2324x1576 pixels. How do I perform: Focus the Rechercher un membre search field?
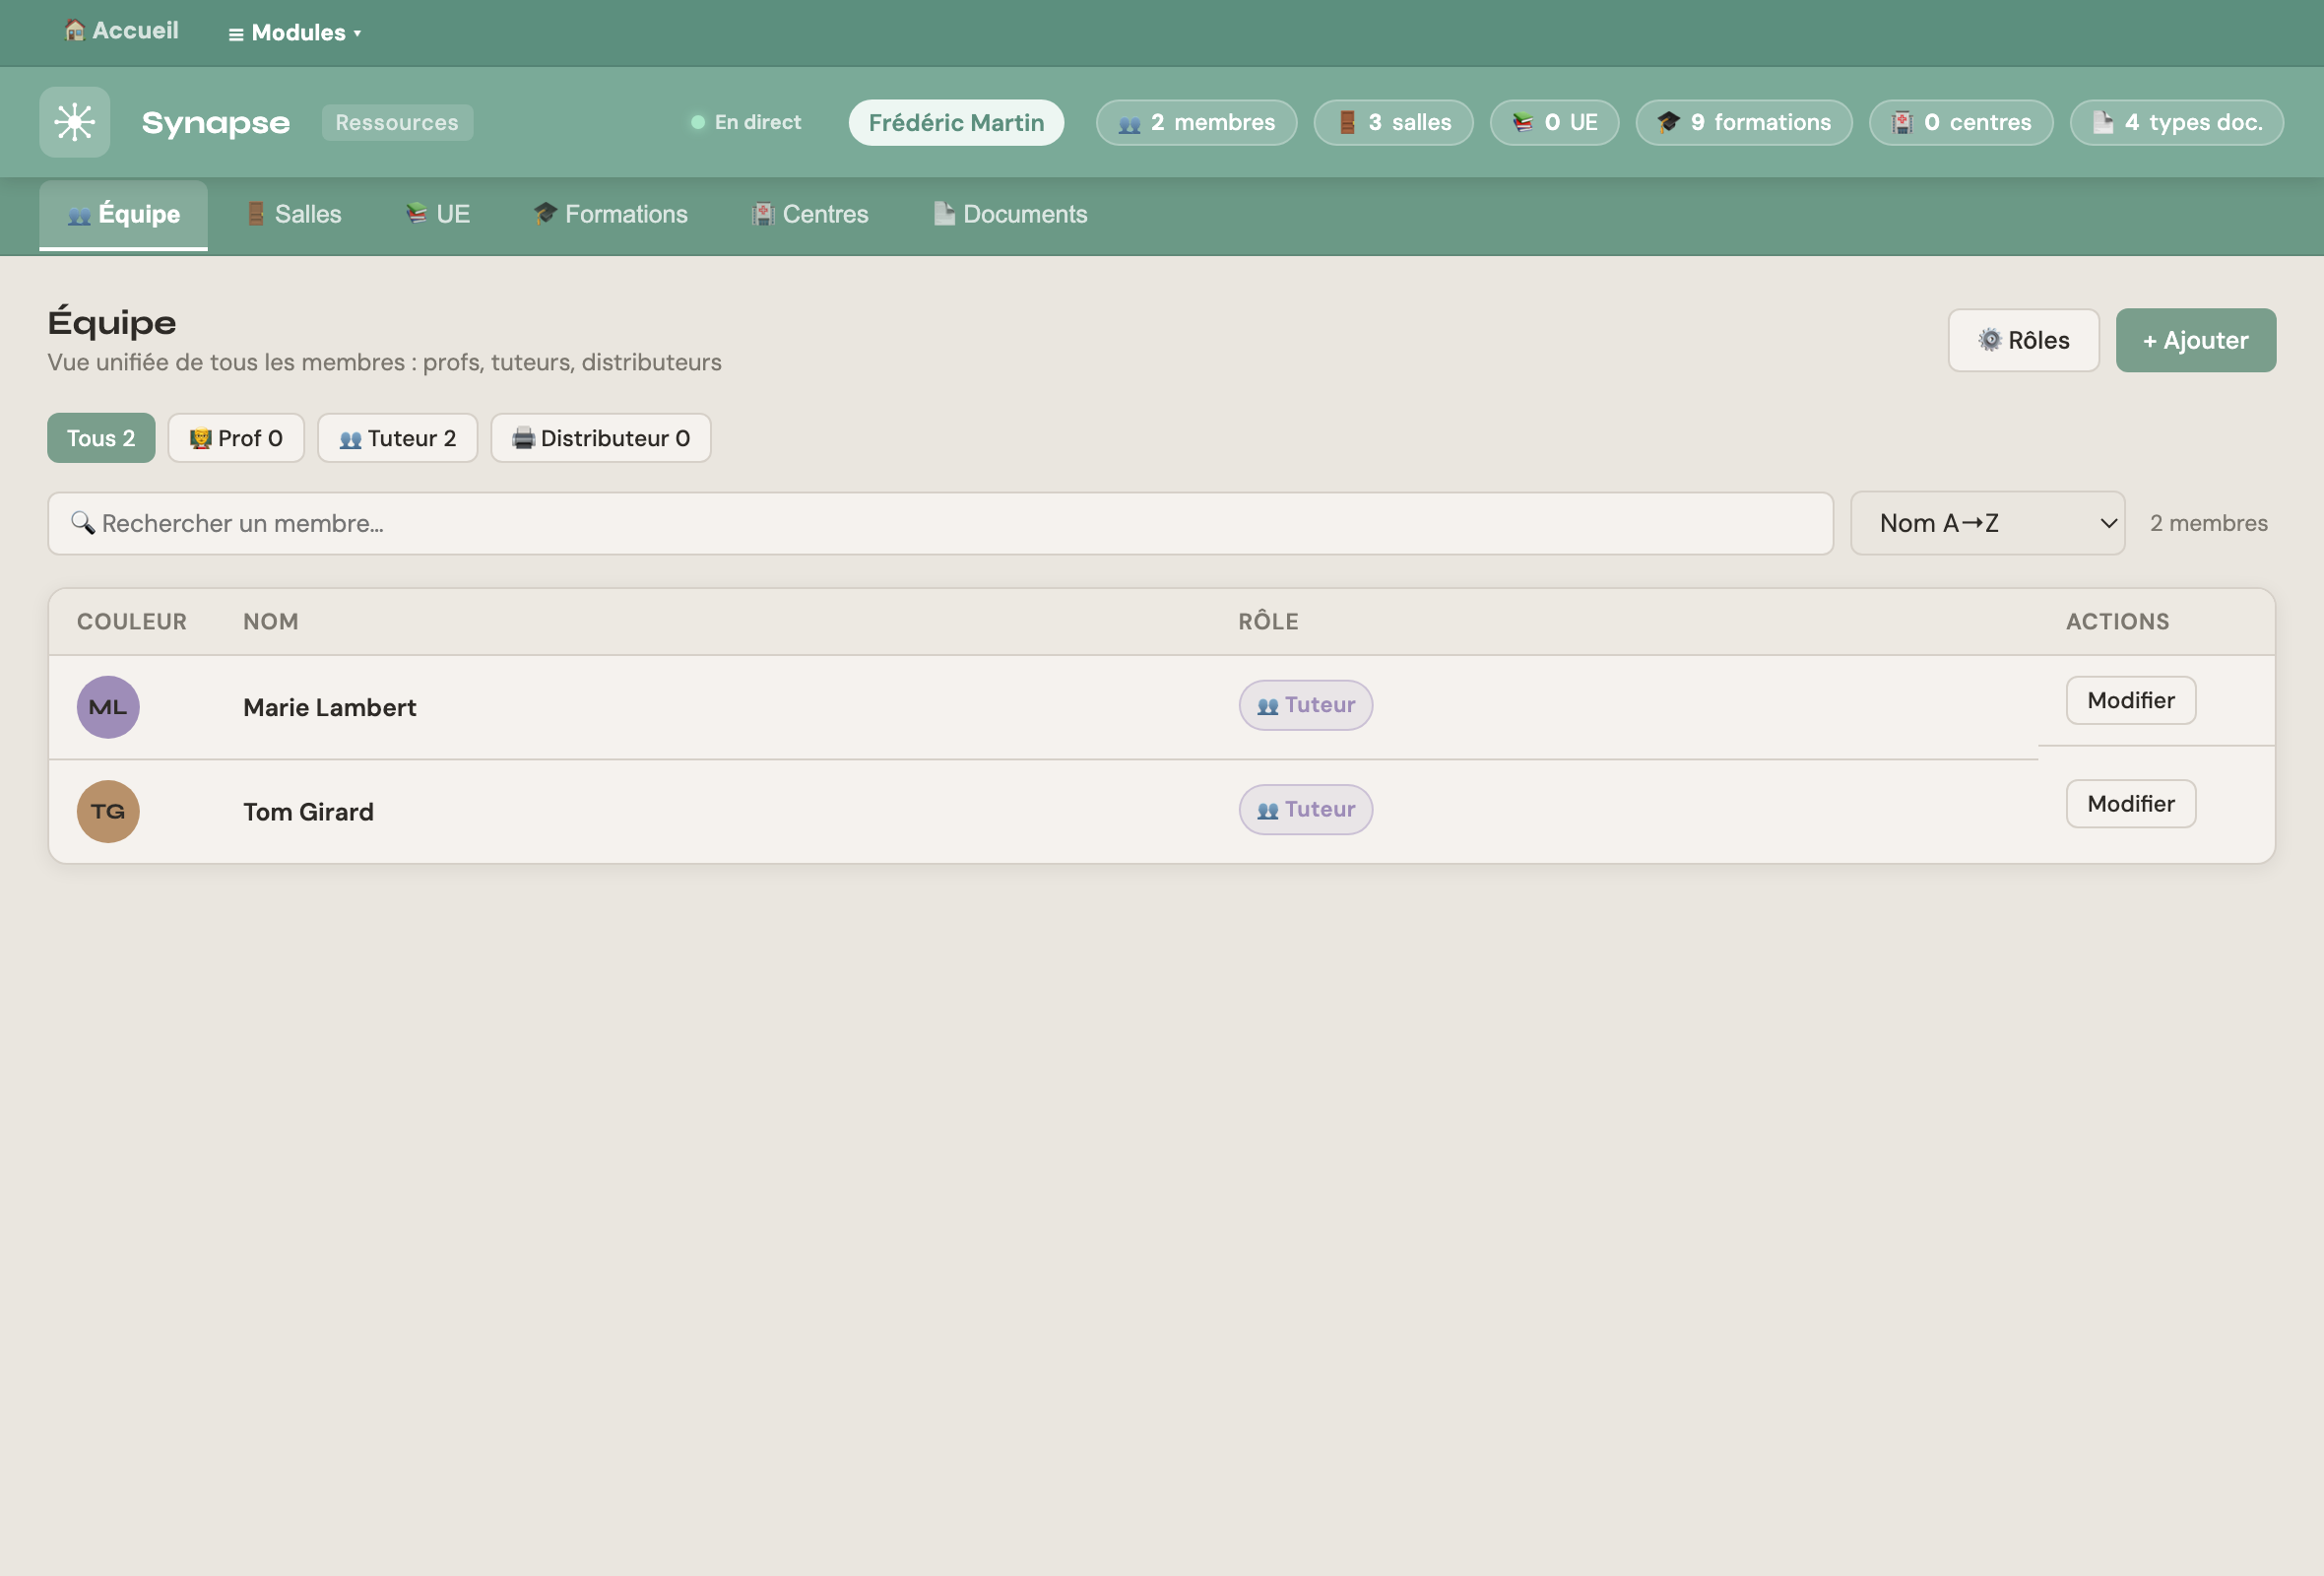940,523
